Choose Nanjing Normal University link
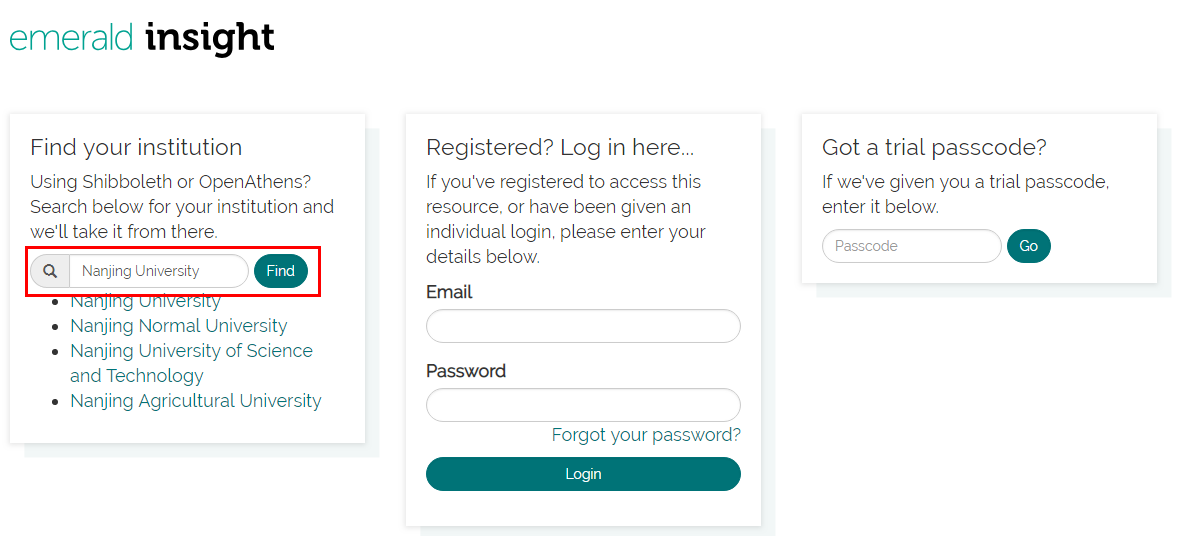The width and height of the screenshot is (1182, 536). pos(178,326)
